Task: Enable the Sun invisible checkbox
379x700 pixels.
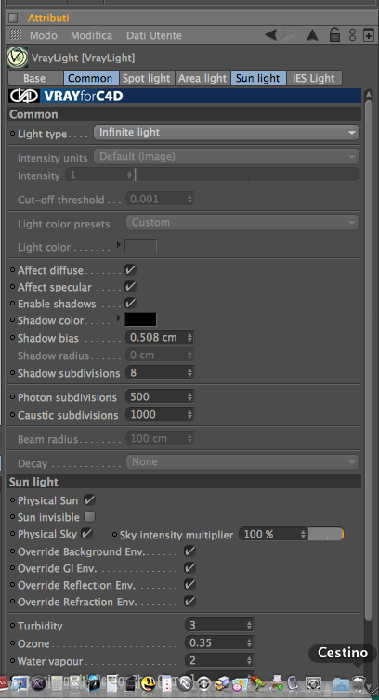Action: tap(90, 517)
